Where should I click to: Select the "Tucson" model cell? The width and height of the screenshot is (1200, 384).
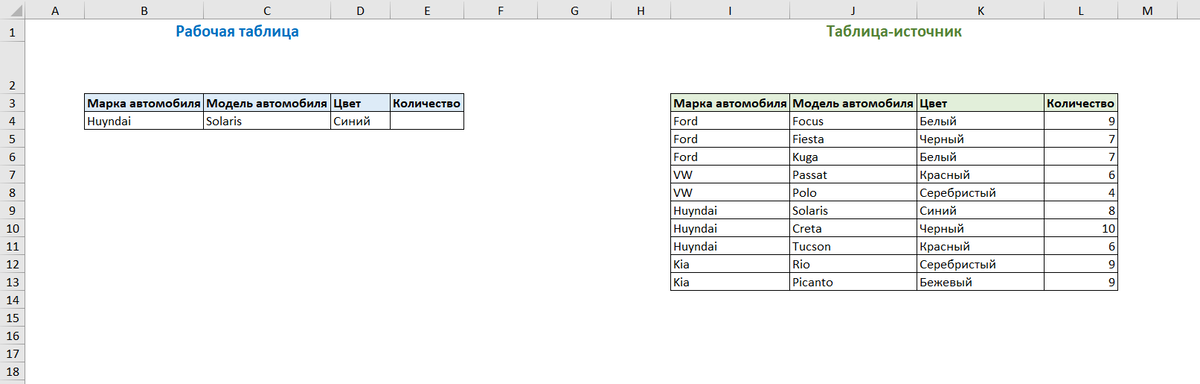pos(852,247)
